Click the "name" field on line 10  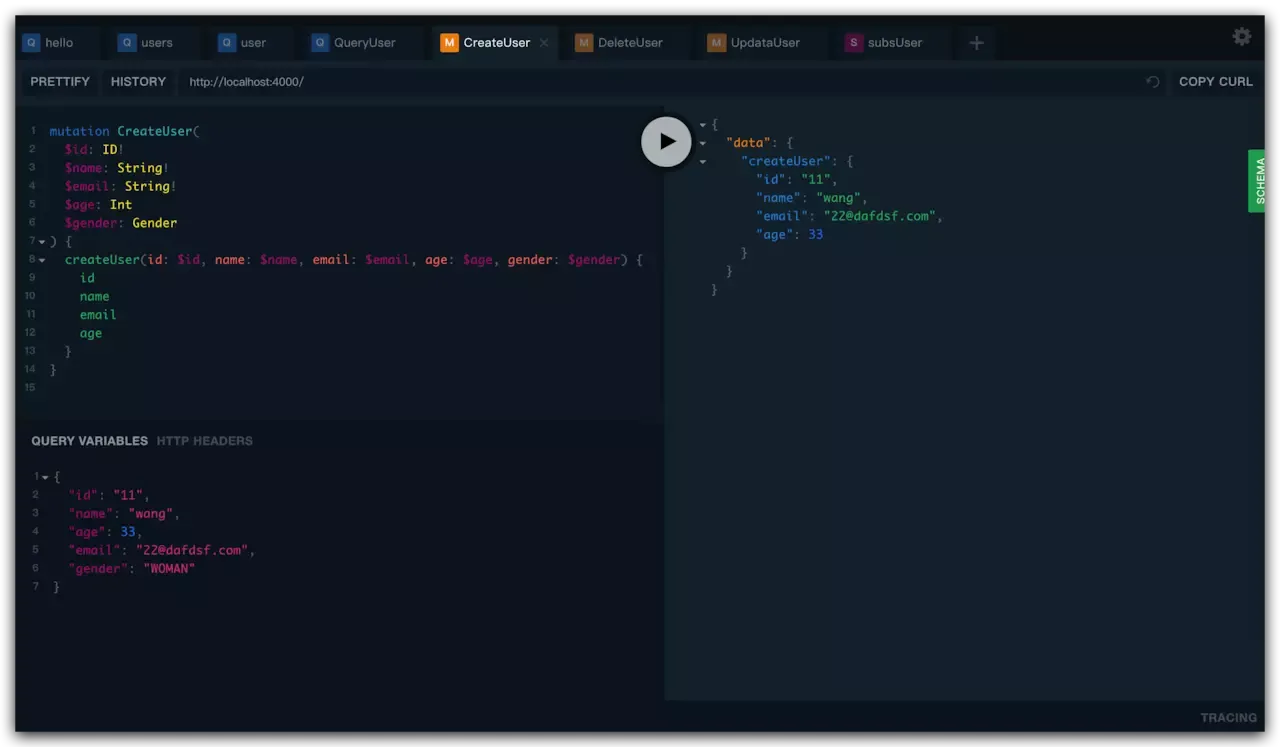coord(95,297)
